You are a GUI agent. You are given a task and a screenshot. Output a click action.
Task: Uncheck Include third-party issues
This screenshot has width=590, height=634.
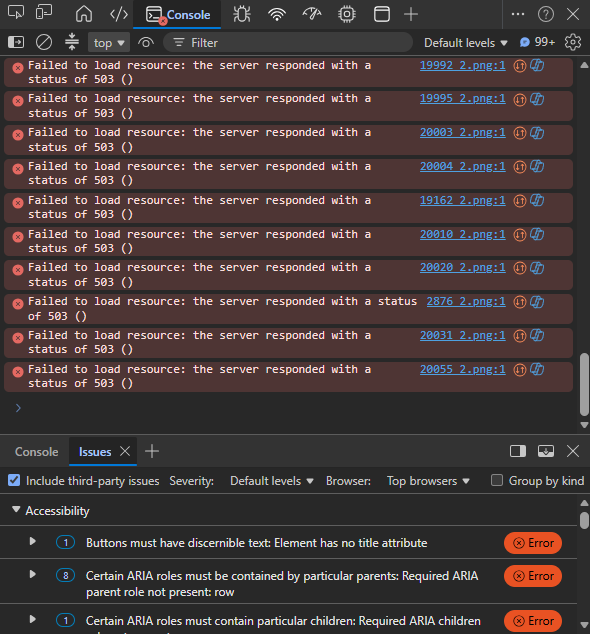[x=14, y=480]
